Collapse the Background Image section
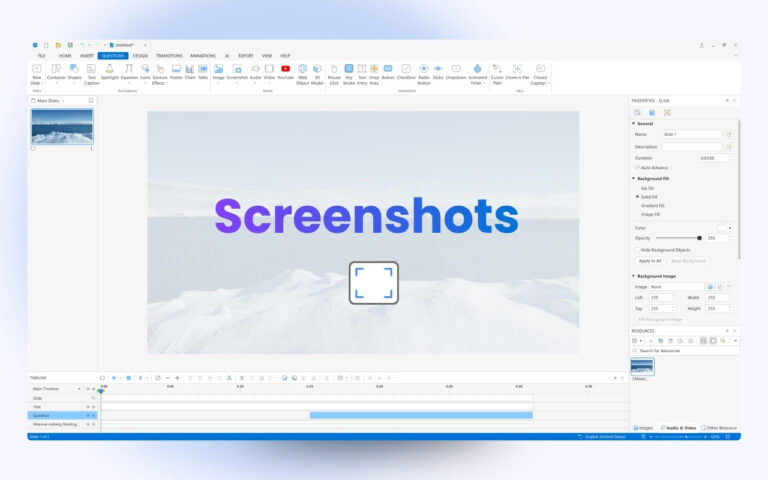The height and width of the screenshot is (480, 768). pos(633,276)
